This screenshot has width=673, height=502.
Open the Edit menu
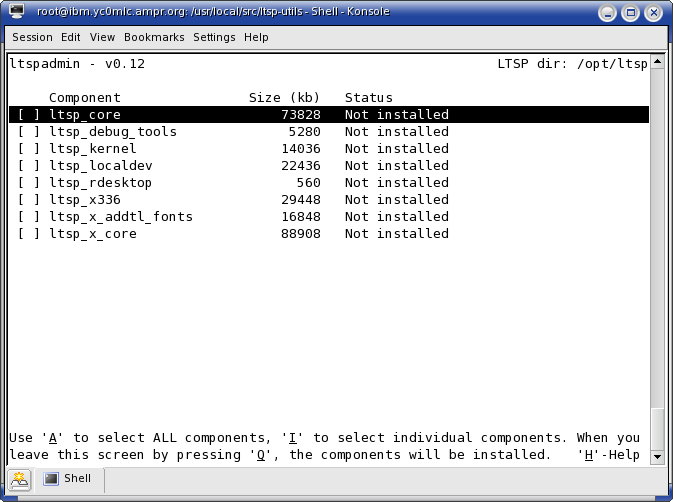coord(70,37)
